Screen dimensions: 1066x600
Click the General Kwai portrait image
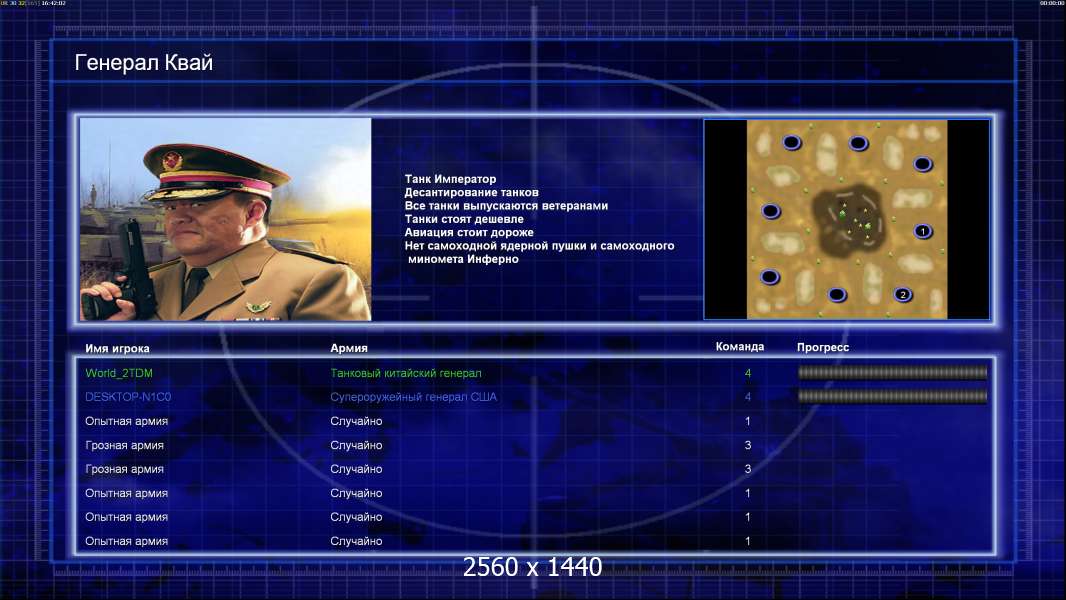click(226, 219)
